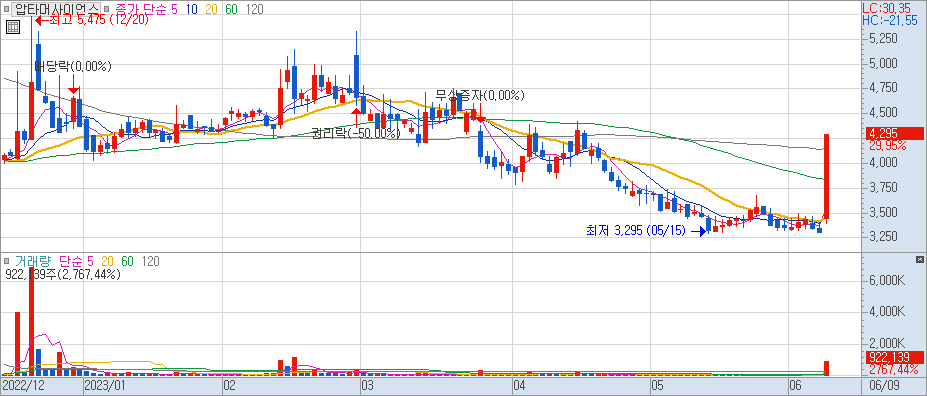Image resolution: width=927 pixels, height=396 pixels.
Task: Select the 5-day price moving average label
Action: 173,9
